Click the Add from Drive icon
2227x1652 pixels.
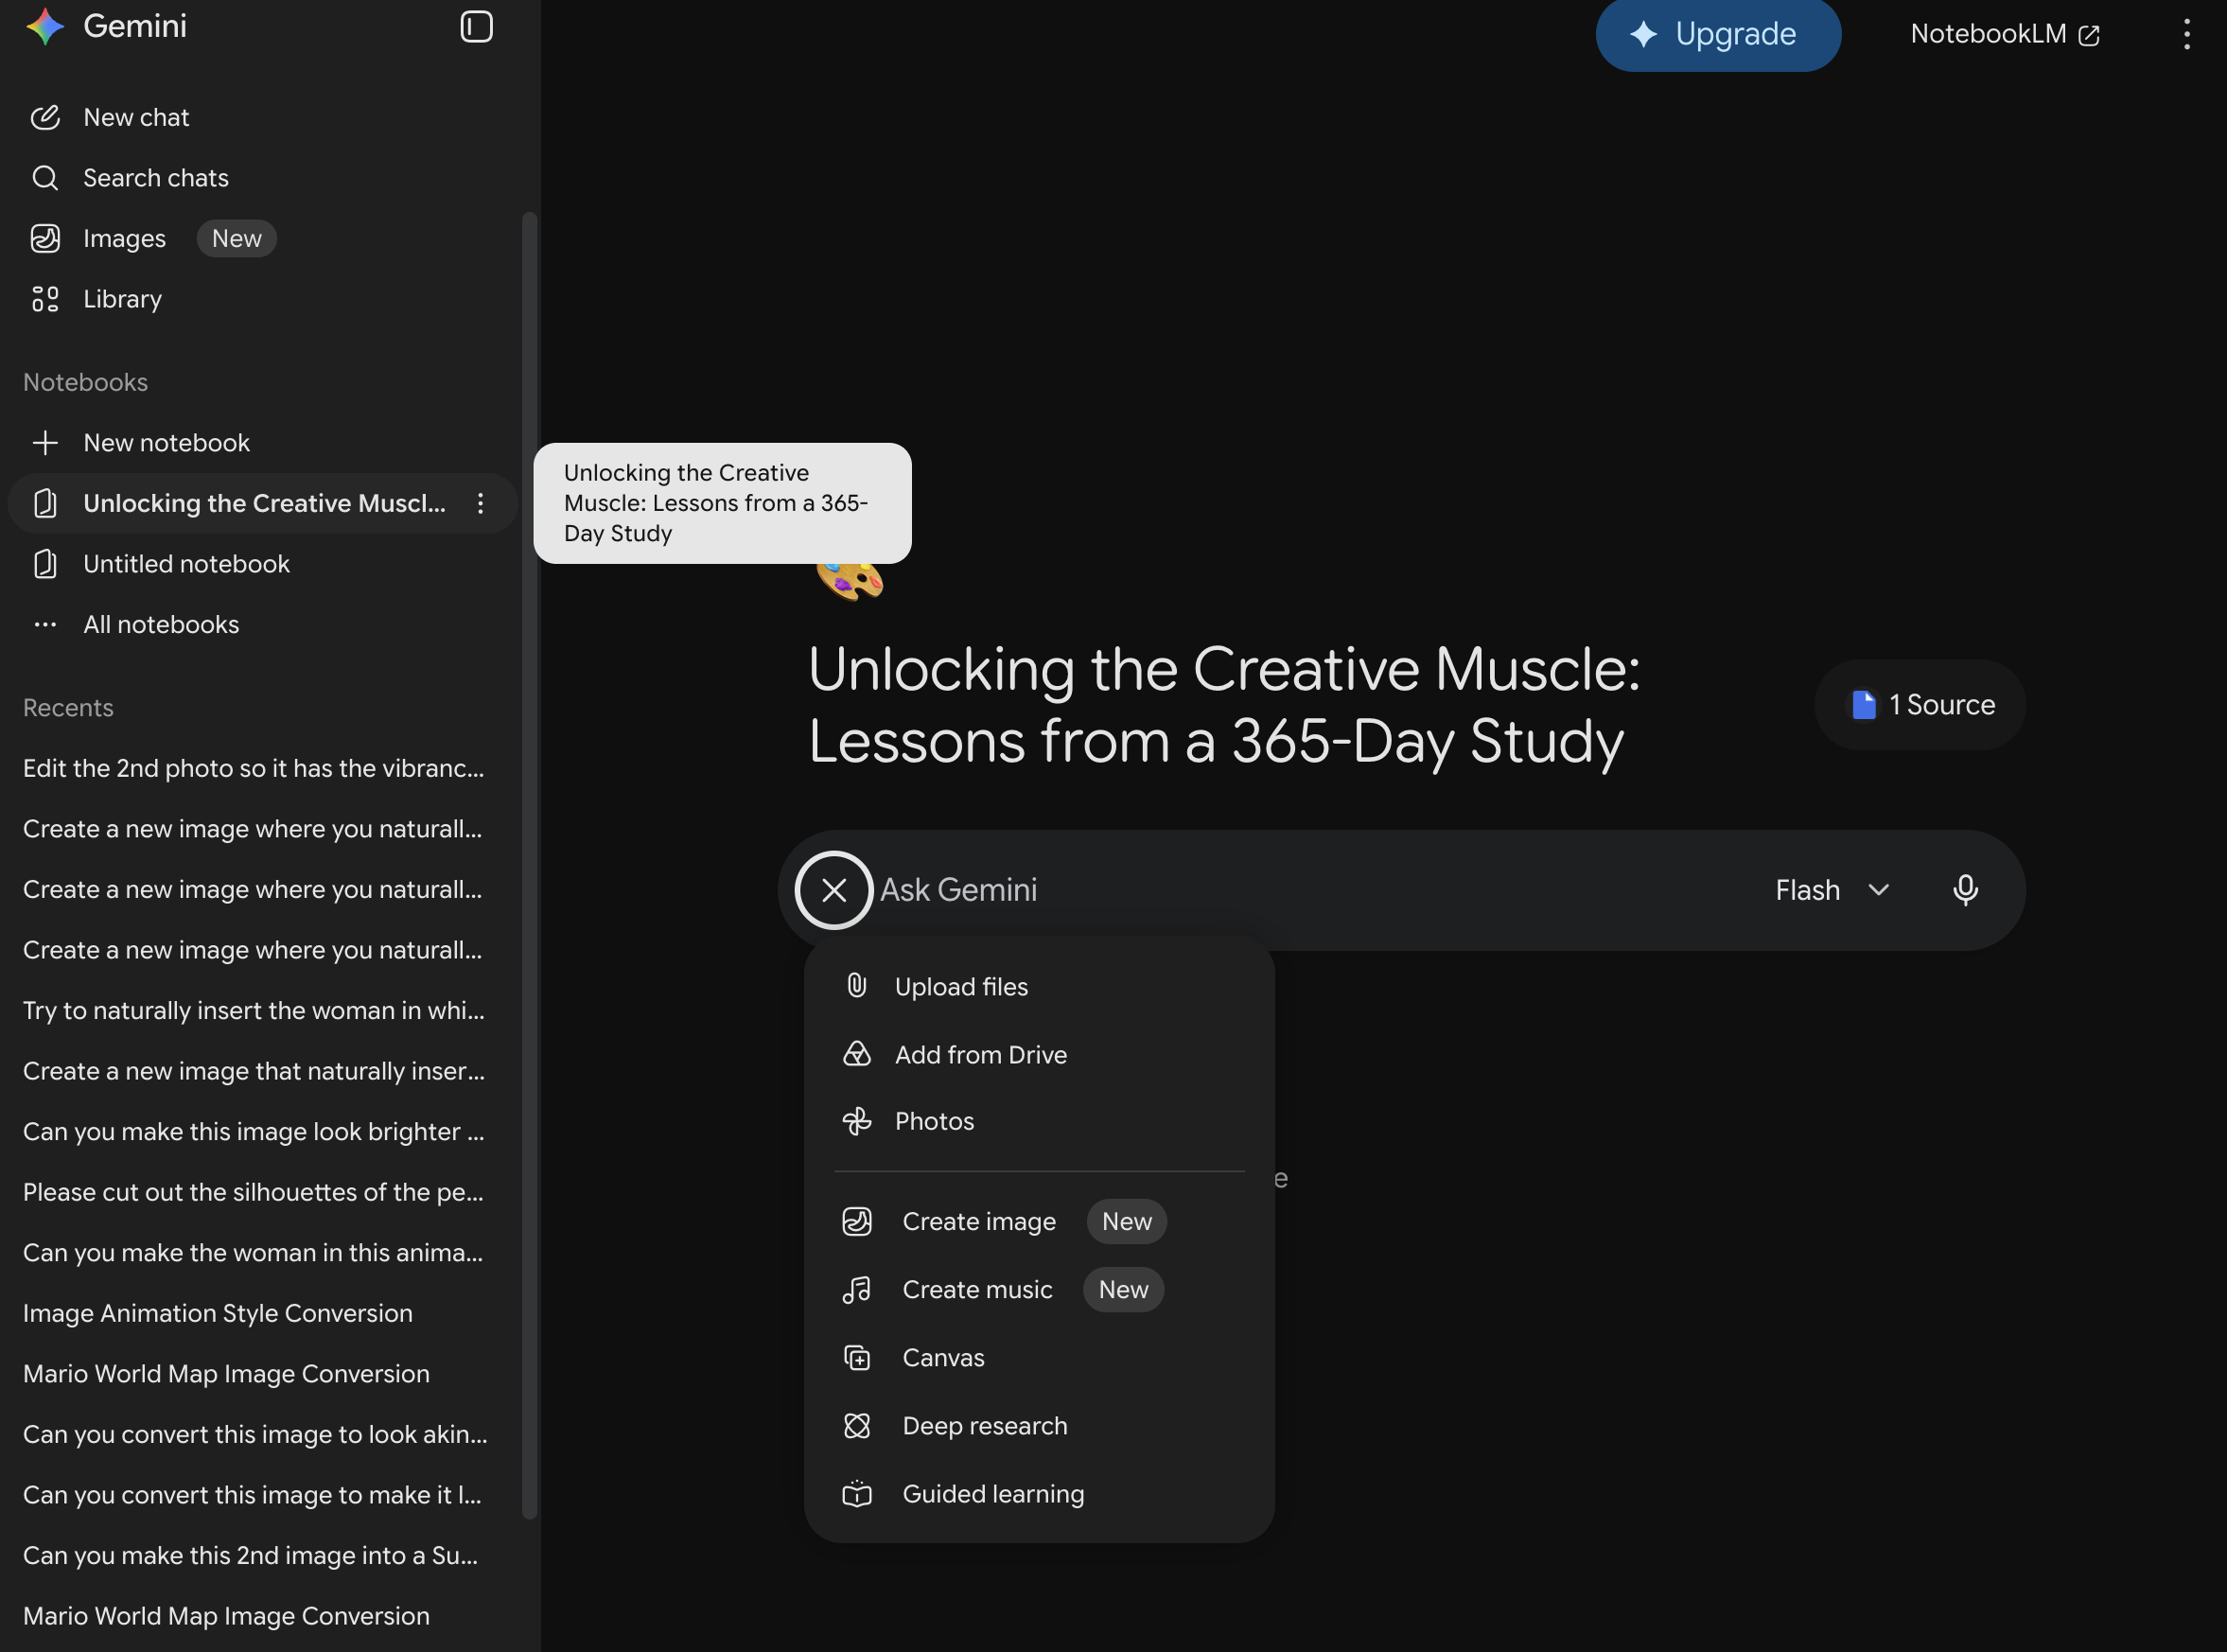click(x=857, y=1054)
